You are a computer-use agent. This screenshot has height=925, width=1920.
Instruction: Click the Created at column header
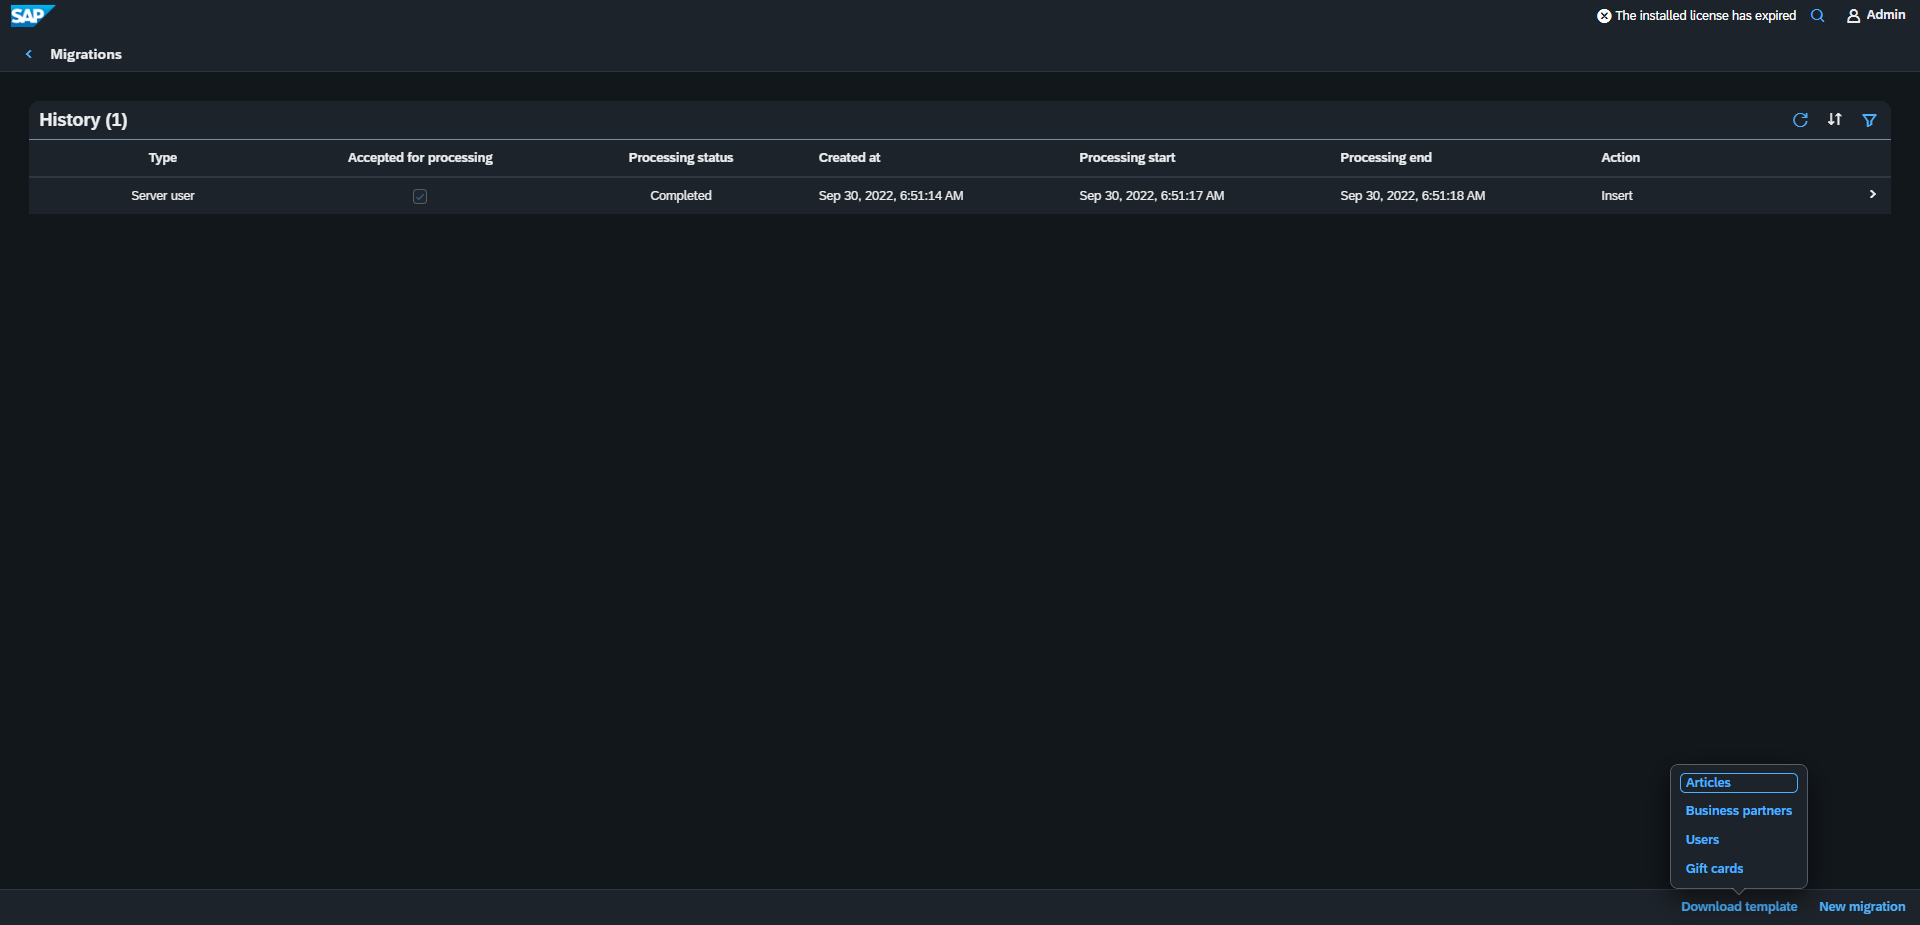pyautogui.click(x=849, y=158)
